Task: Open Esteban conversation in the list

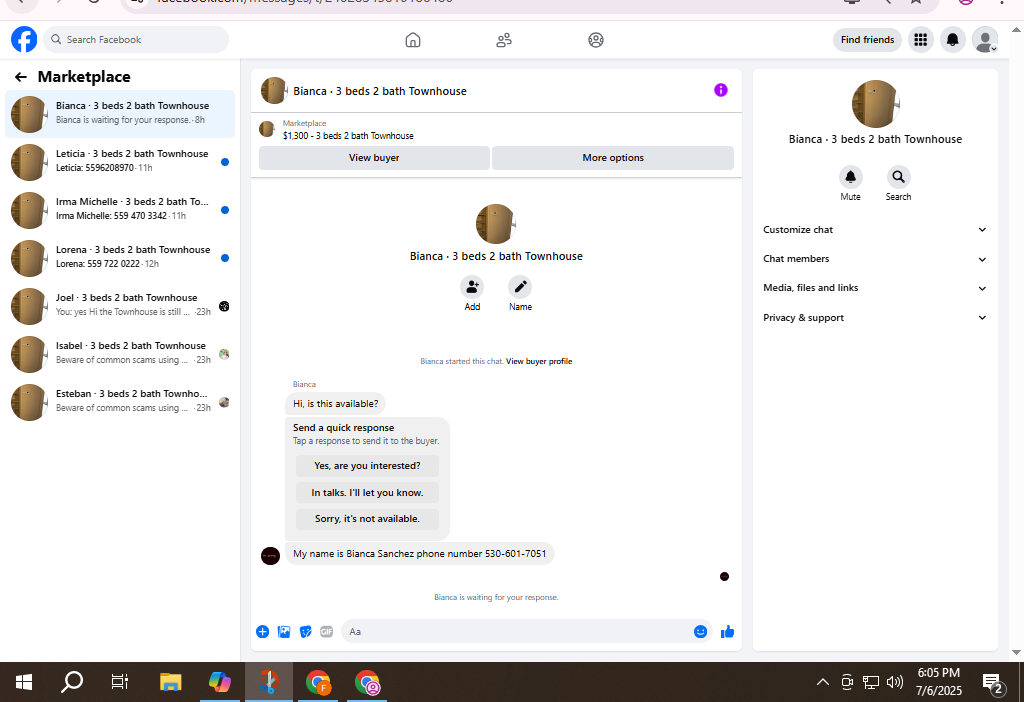Action: click(120, 402)
